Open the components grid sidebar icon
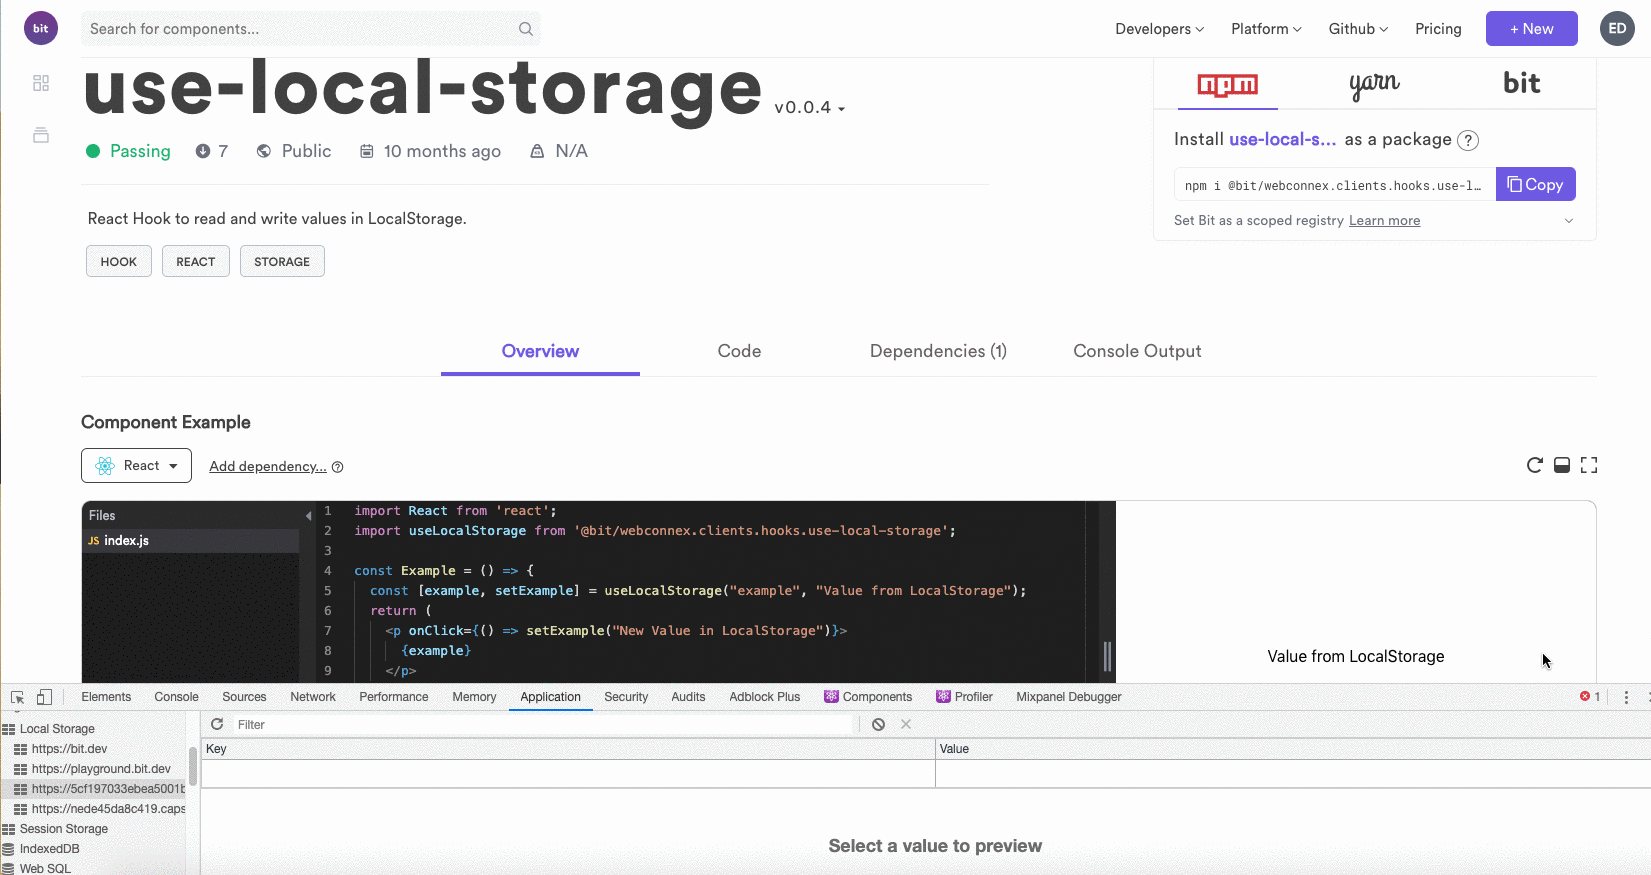Image resolution: width=1651 pixels, height=875 pixels. tap(41, 83)
